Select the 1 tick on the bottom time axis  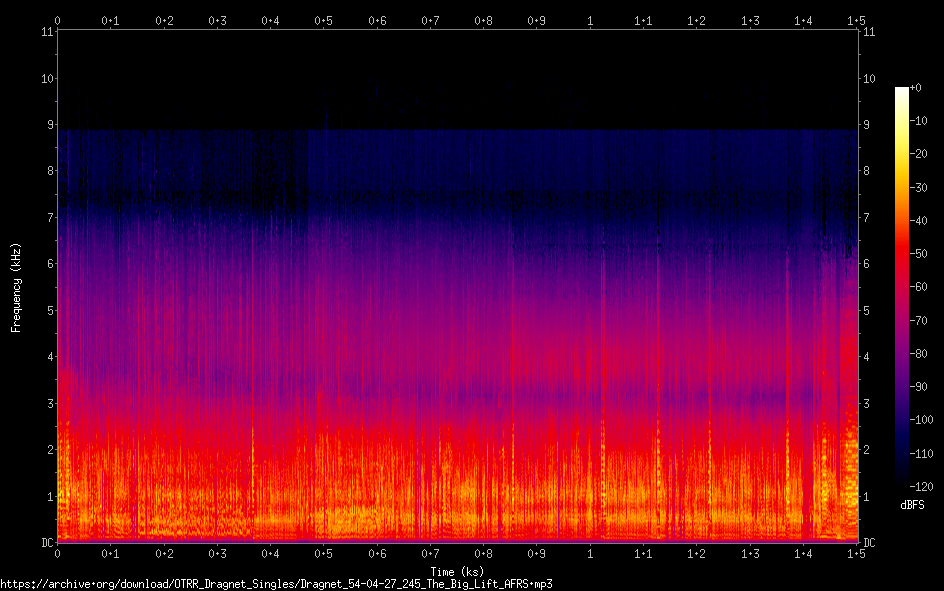(x=590, y=553)
